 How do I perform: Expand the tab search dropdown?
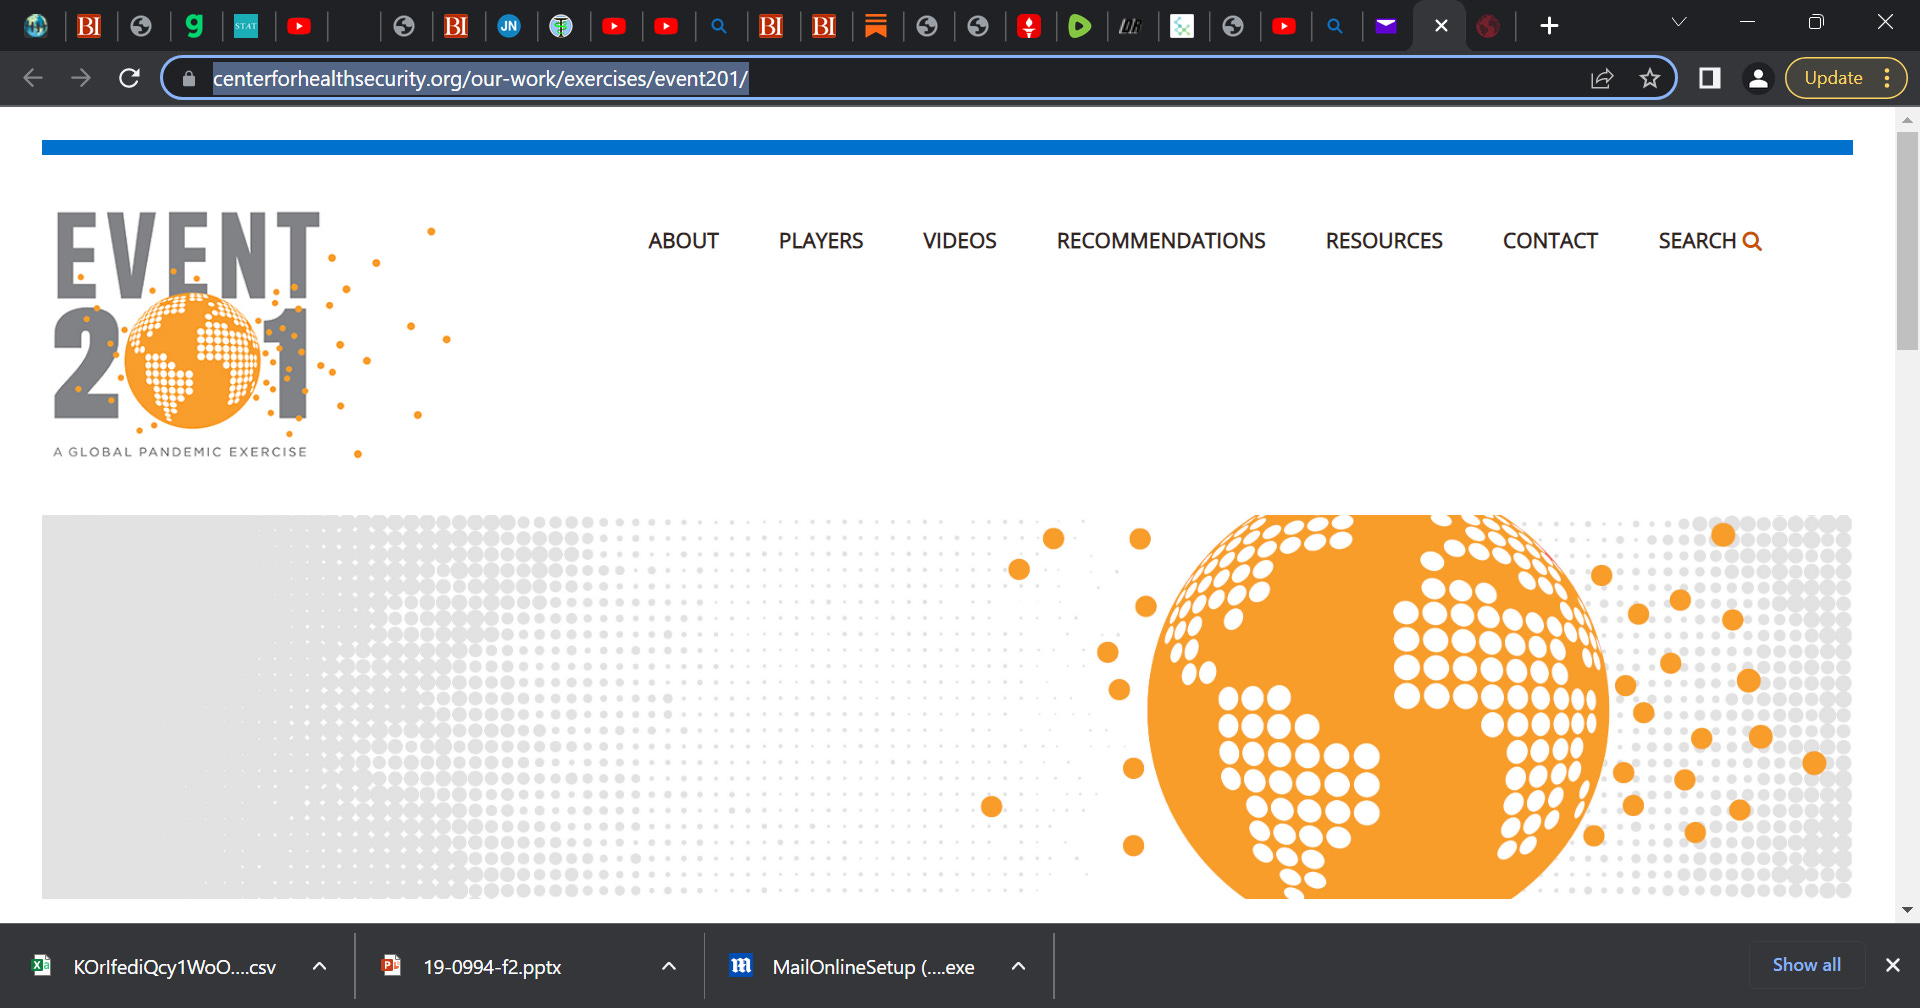1679,22
